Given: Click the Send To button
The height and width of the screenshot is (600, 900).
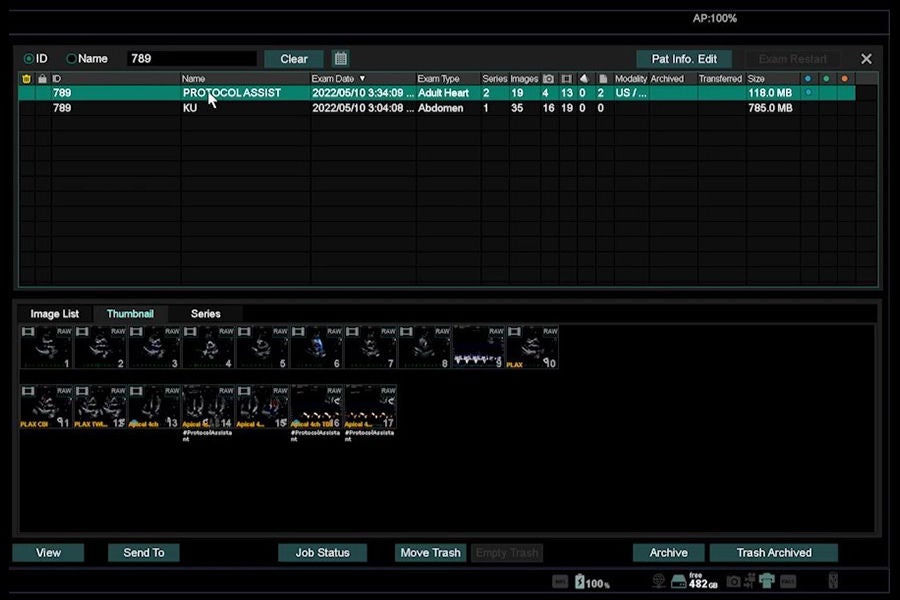Looking at the screenshot, I should (143, 552).
